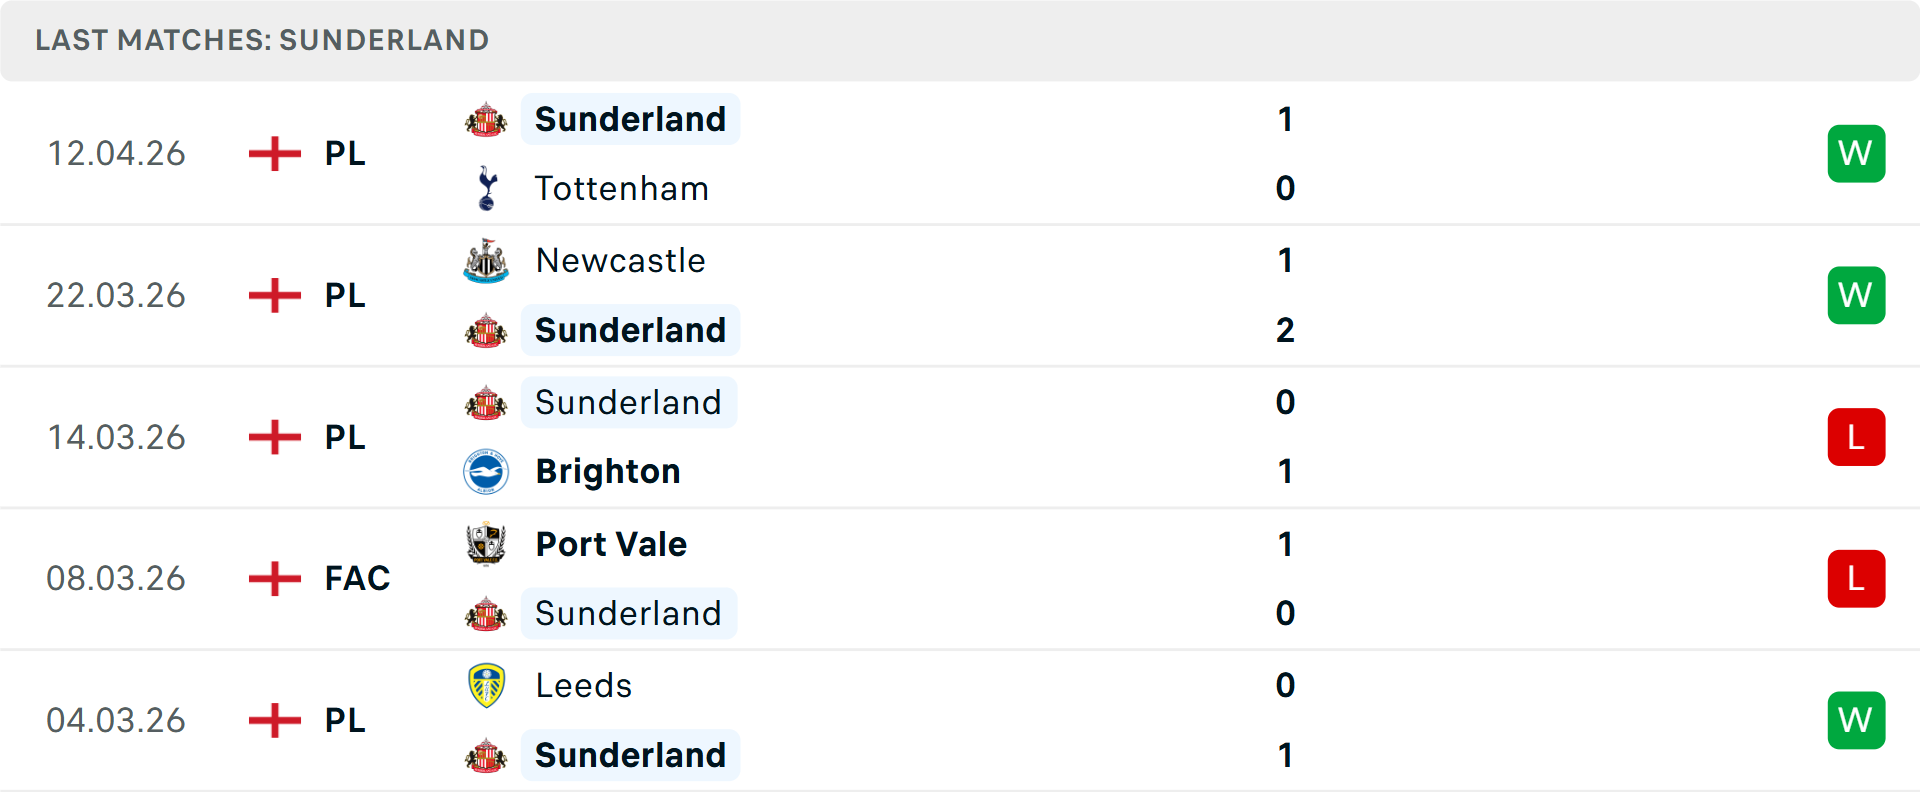1920x792 pixels.
Task: Click the LAST MATCHES: SUNDERLAND header
Action: tap(262, 40)
